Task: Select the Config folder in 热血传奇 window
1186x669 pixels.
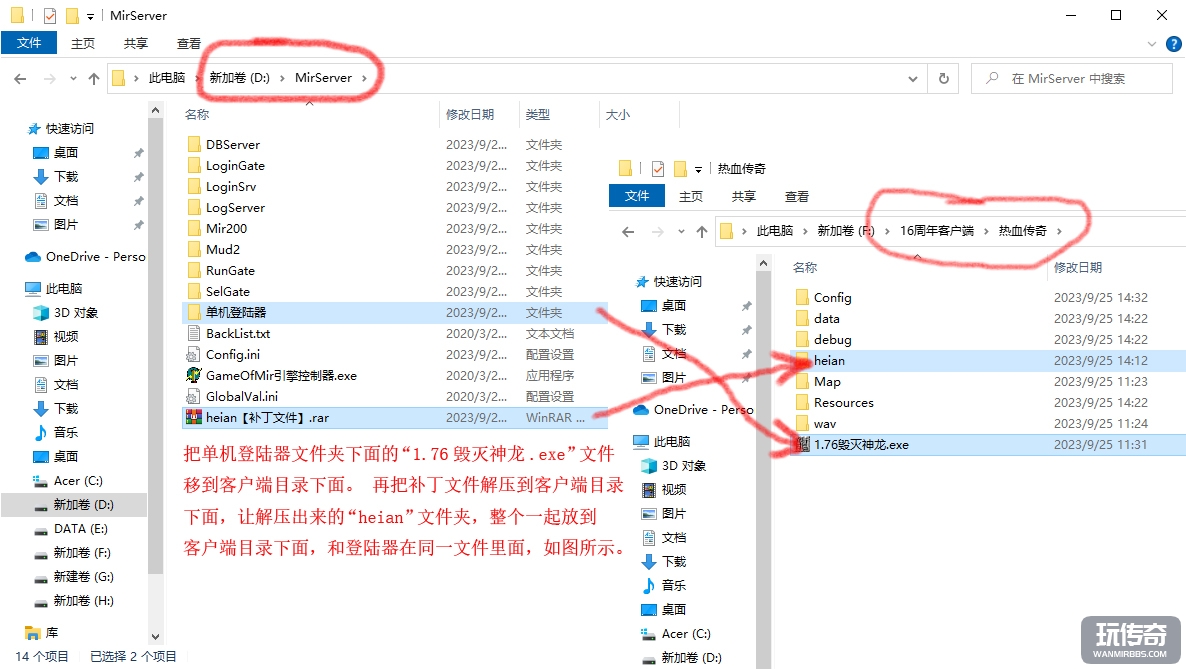Action: (832, 297)
